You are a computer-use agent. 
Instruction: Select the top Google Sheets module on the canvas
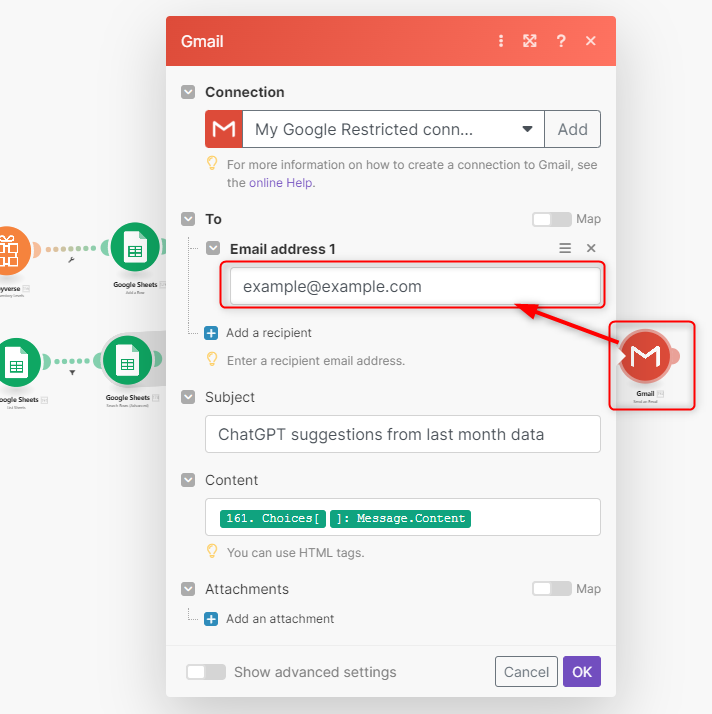click(x=135, y=247)
